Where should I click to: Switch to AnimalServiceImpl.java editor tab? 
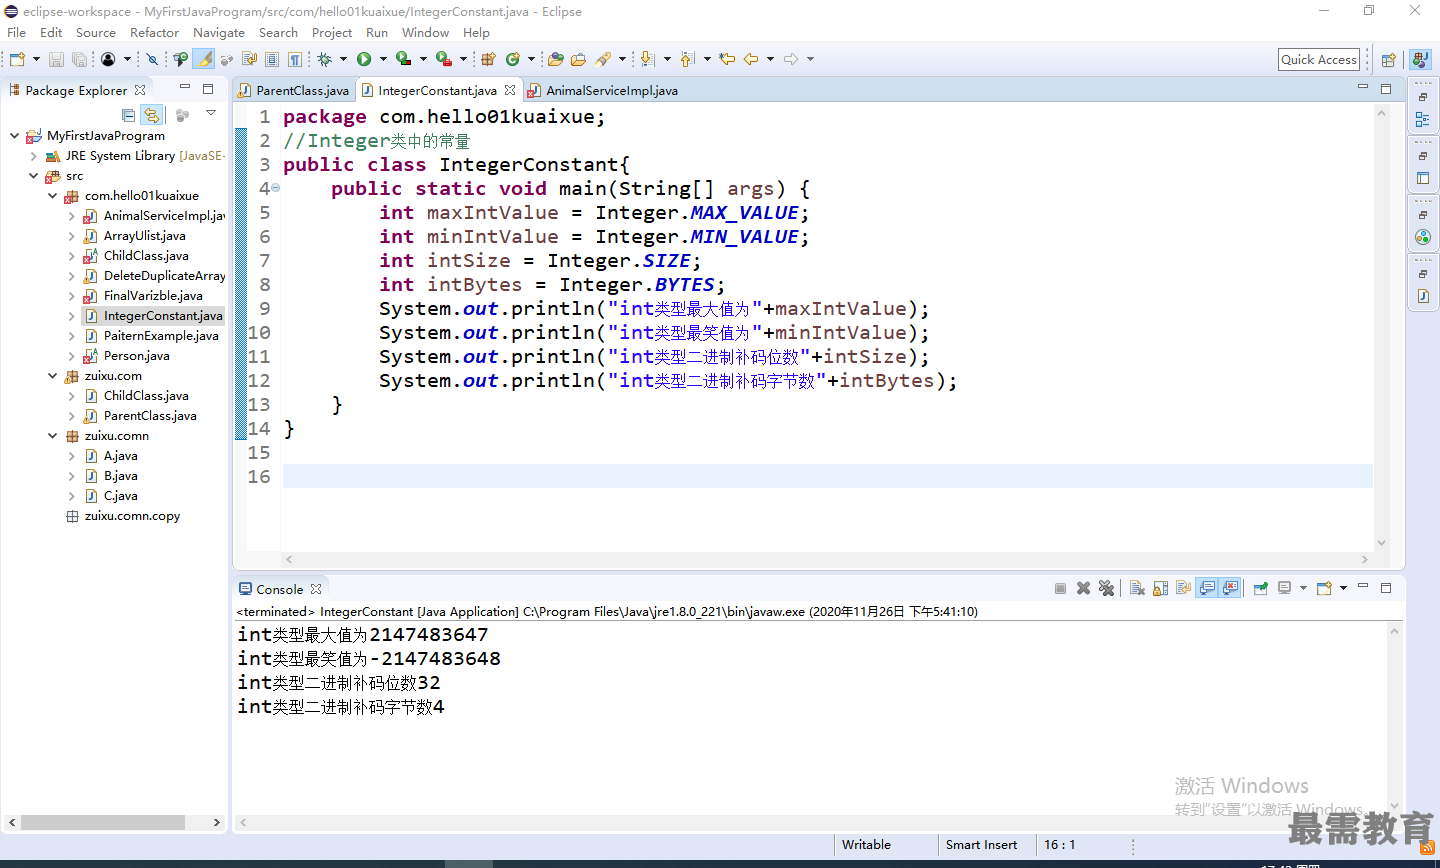click(x=603, y=90)
